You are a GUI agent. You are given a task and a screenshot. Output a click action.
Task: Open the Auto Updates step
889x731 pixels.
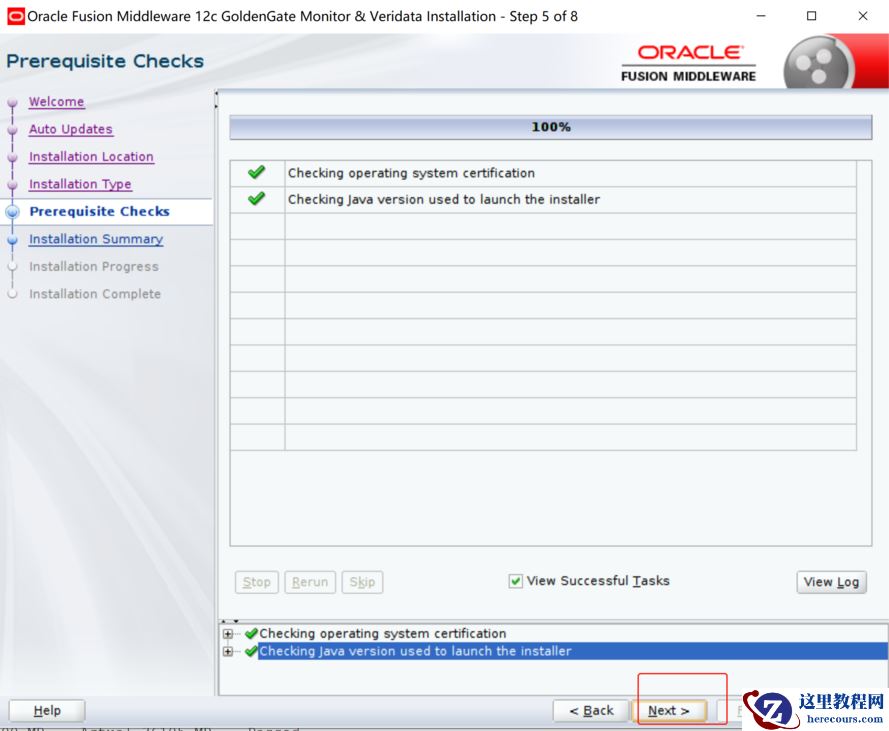(x=71, y=129)
